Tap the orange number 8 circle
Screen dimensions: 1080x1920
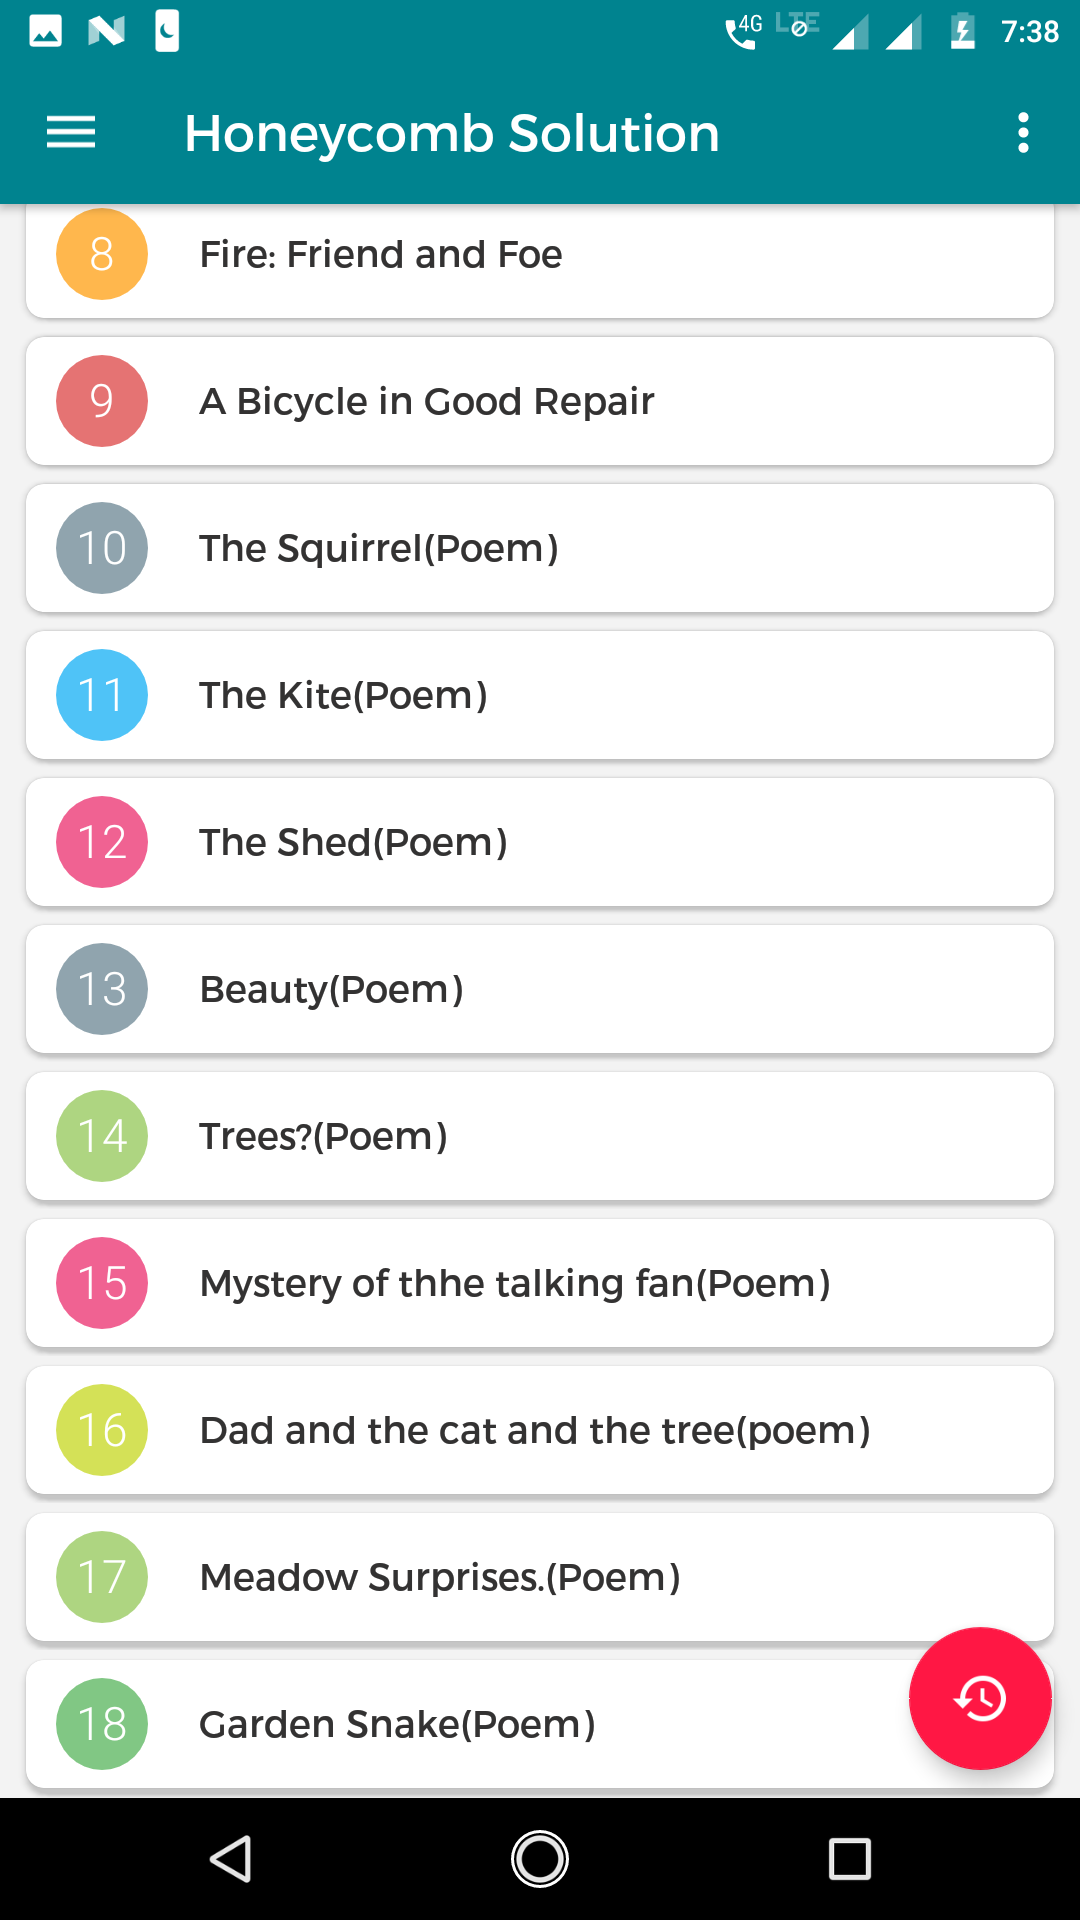point(102,254)
